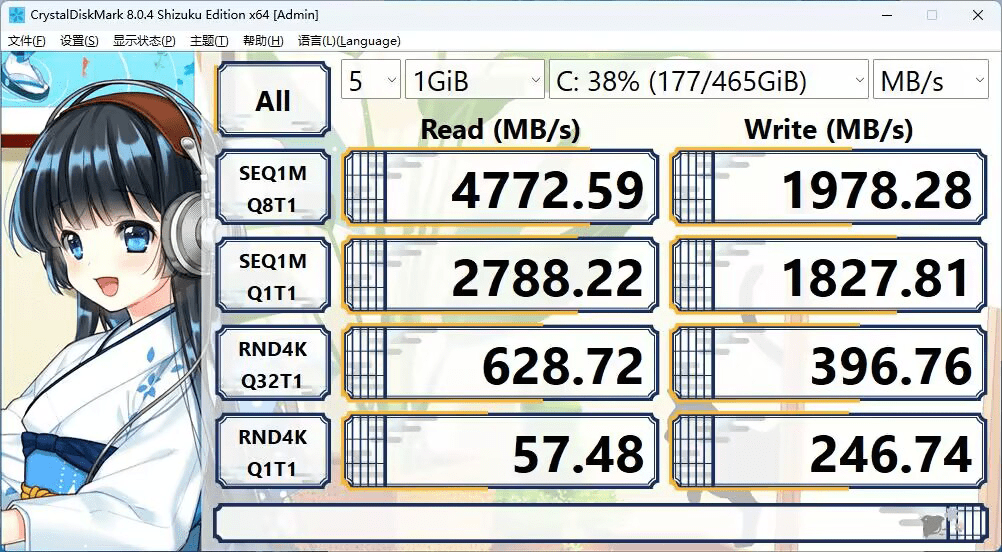Click the SEQ1M Q8T1 read result 4772.59
This screenshot has width=1002, height=552.
(500, 189)
